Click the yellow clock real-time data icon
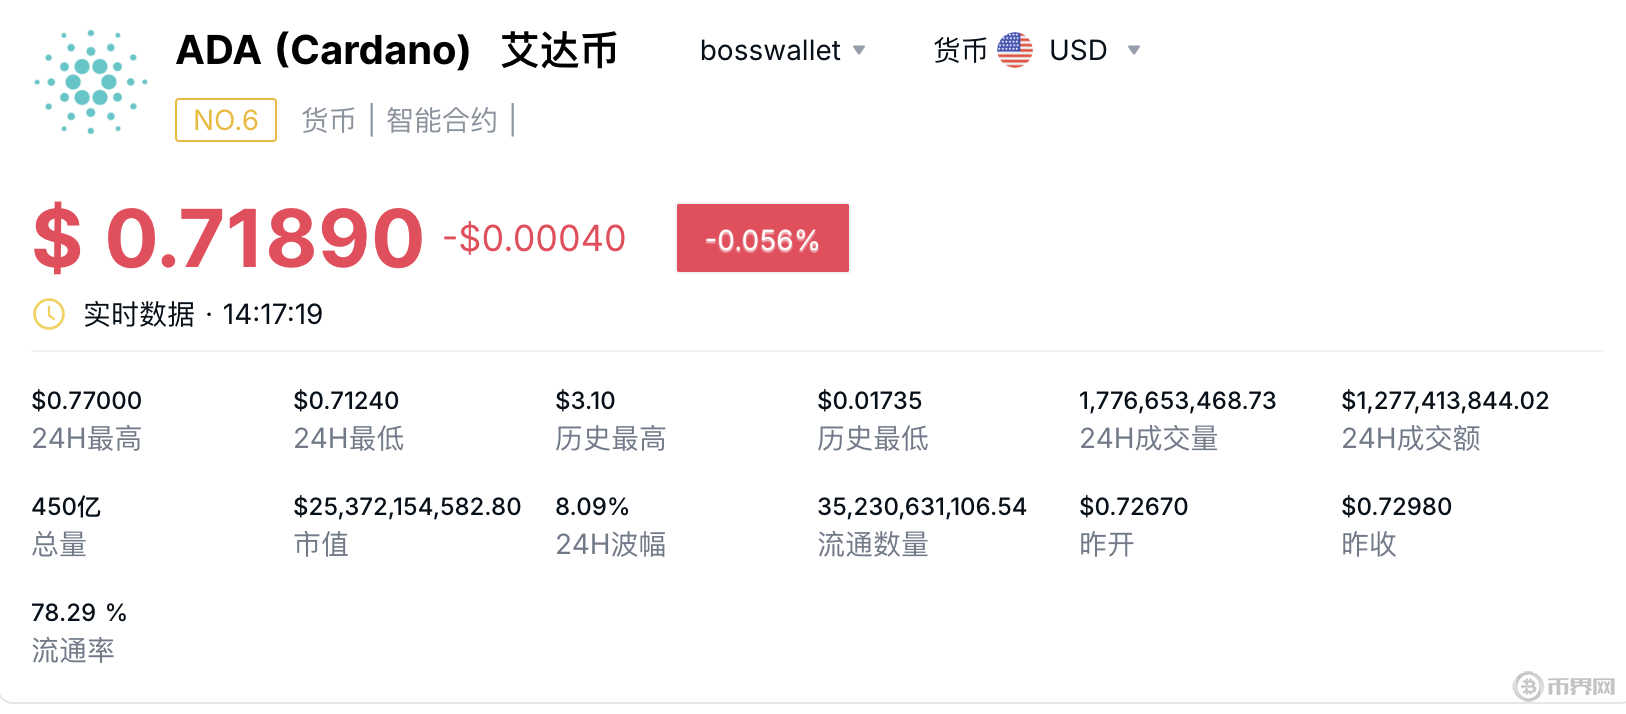Image resolution: width=1626 pixels, height=714 pixels. (x=49, y=314)
